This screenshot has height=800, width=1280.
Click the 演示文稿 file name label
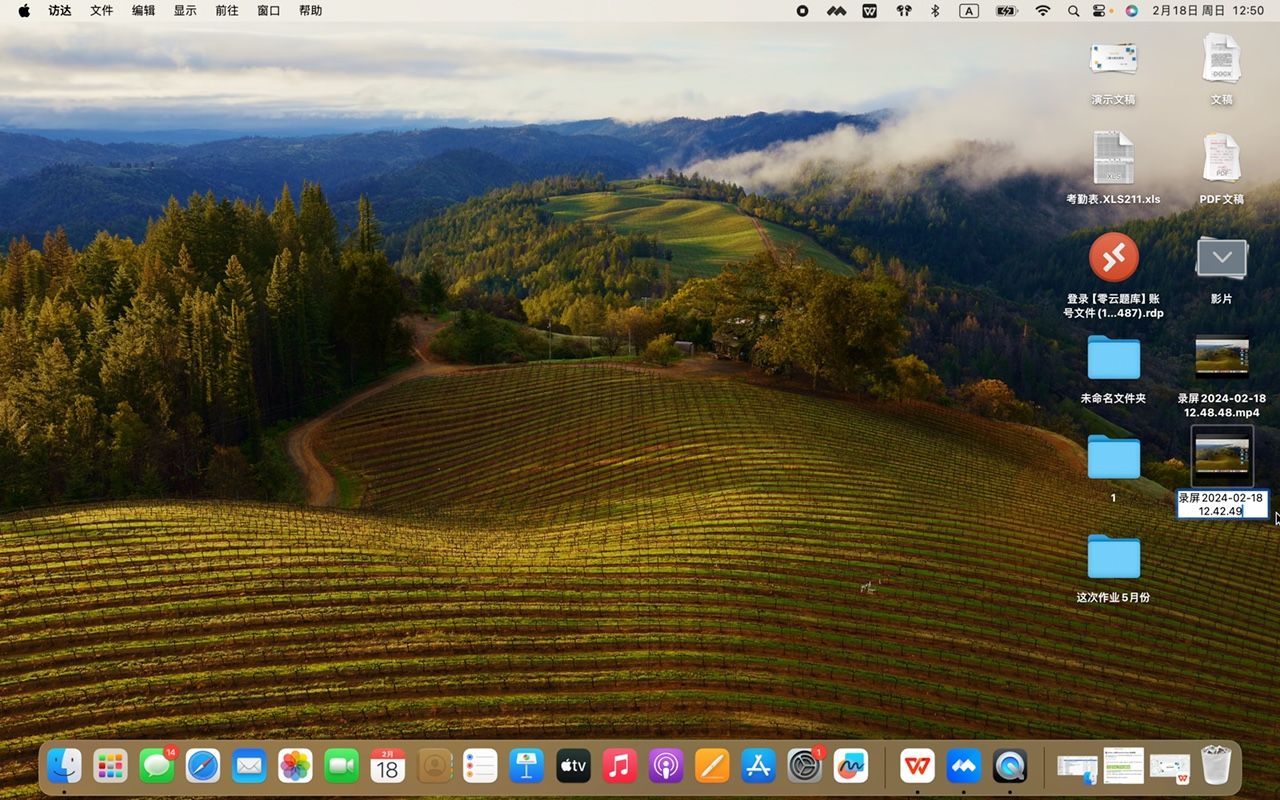click(1113, 100)
